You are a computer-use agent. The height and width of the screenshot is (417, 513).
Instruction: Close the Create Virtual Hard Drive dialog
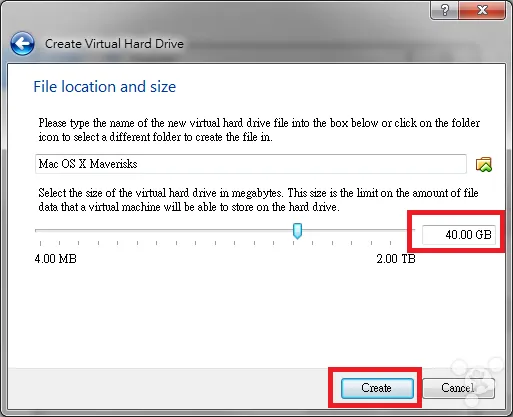[x=482, y=10]
